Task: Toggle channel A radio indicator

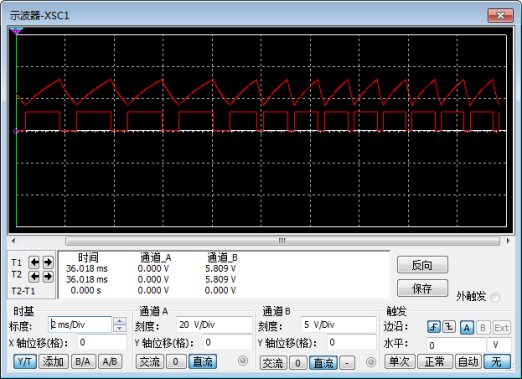Action: pos(243,361)
